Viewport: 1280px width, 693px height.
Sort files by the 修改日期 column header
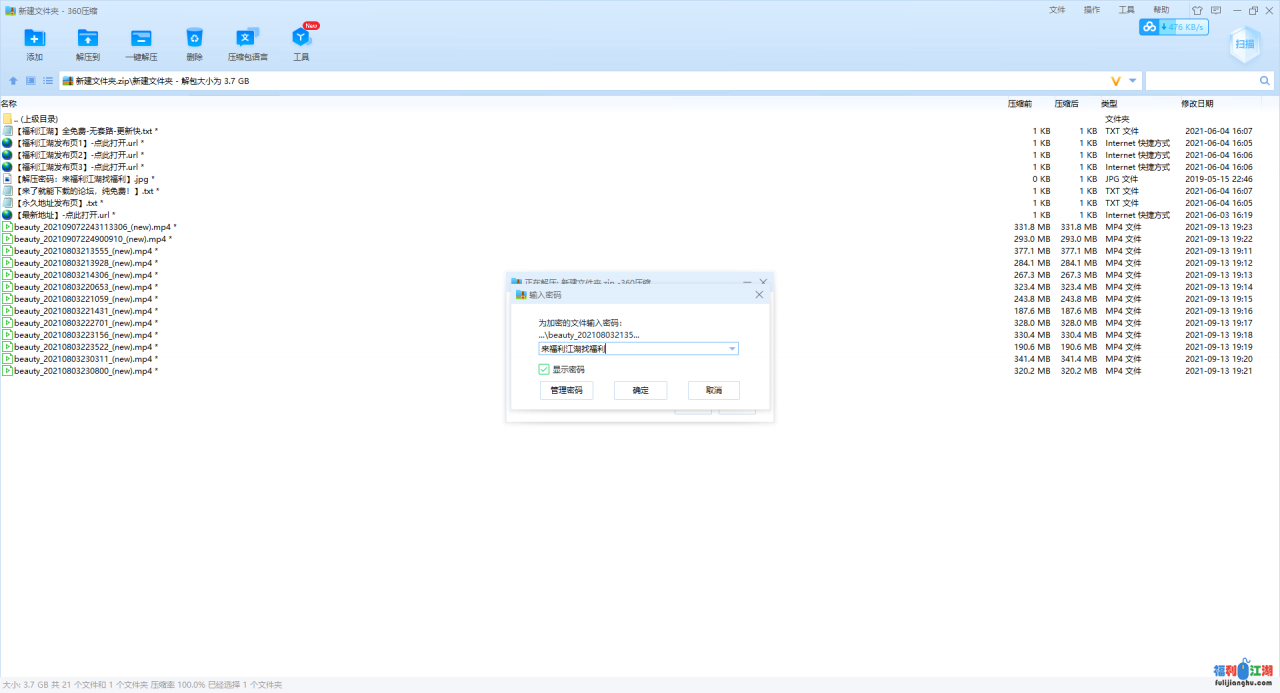click(1197, 103)
